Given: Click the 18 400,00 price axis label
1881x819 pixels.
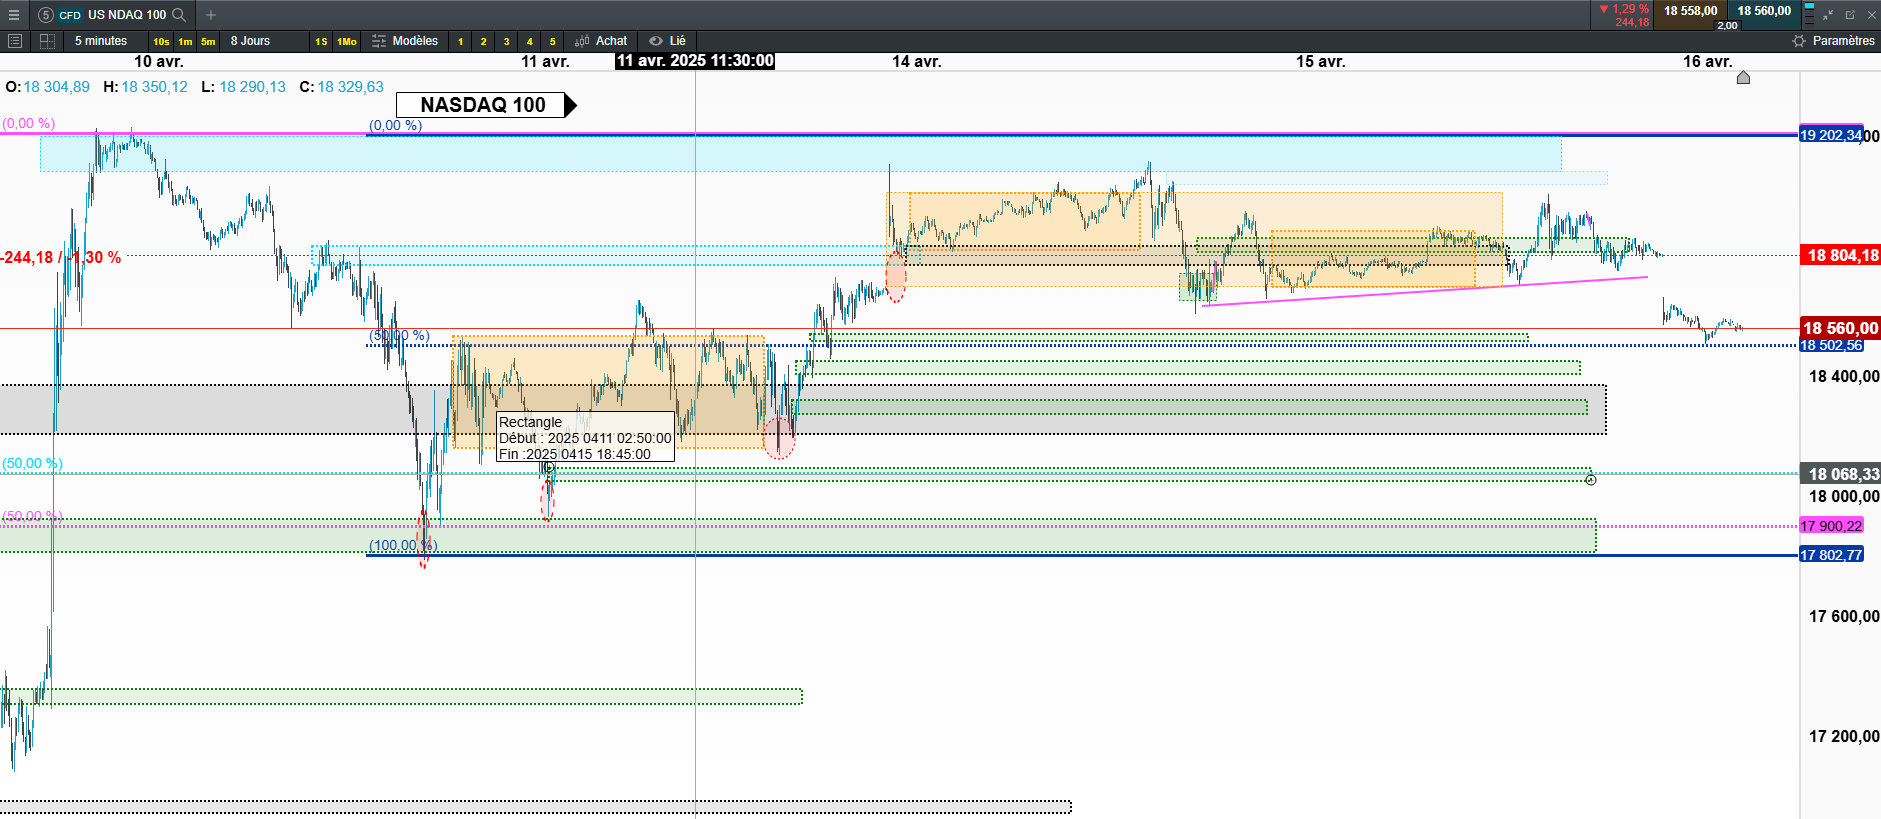Looking at the screenshot, I should pos(1844,376).
